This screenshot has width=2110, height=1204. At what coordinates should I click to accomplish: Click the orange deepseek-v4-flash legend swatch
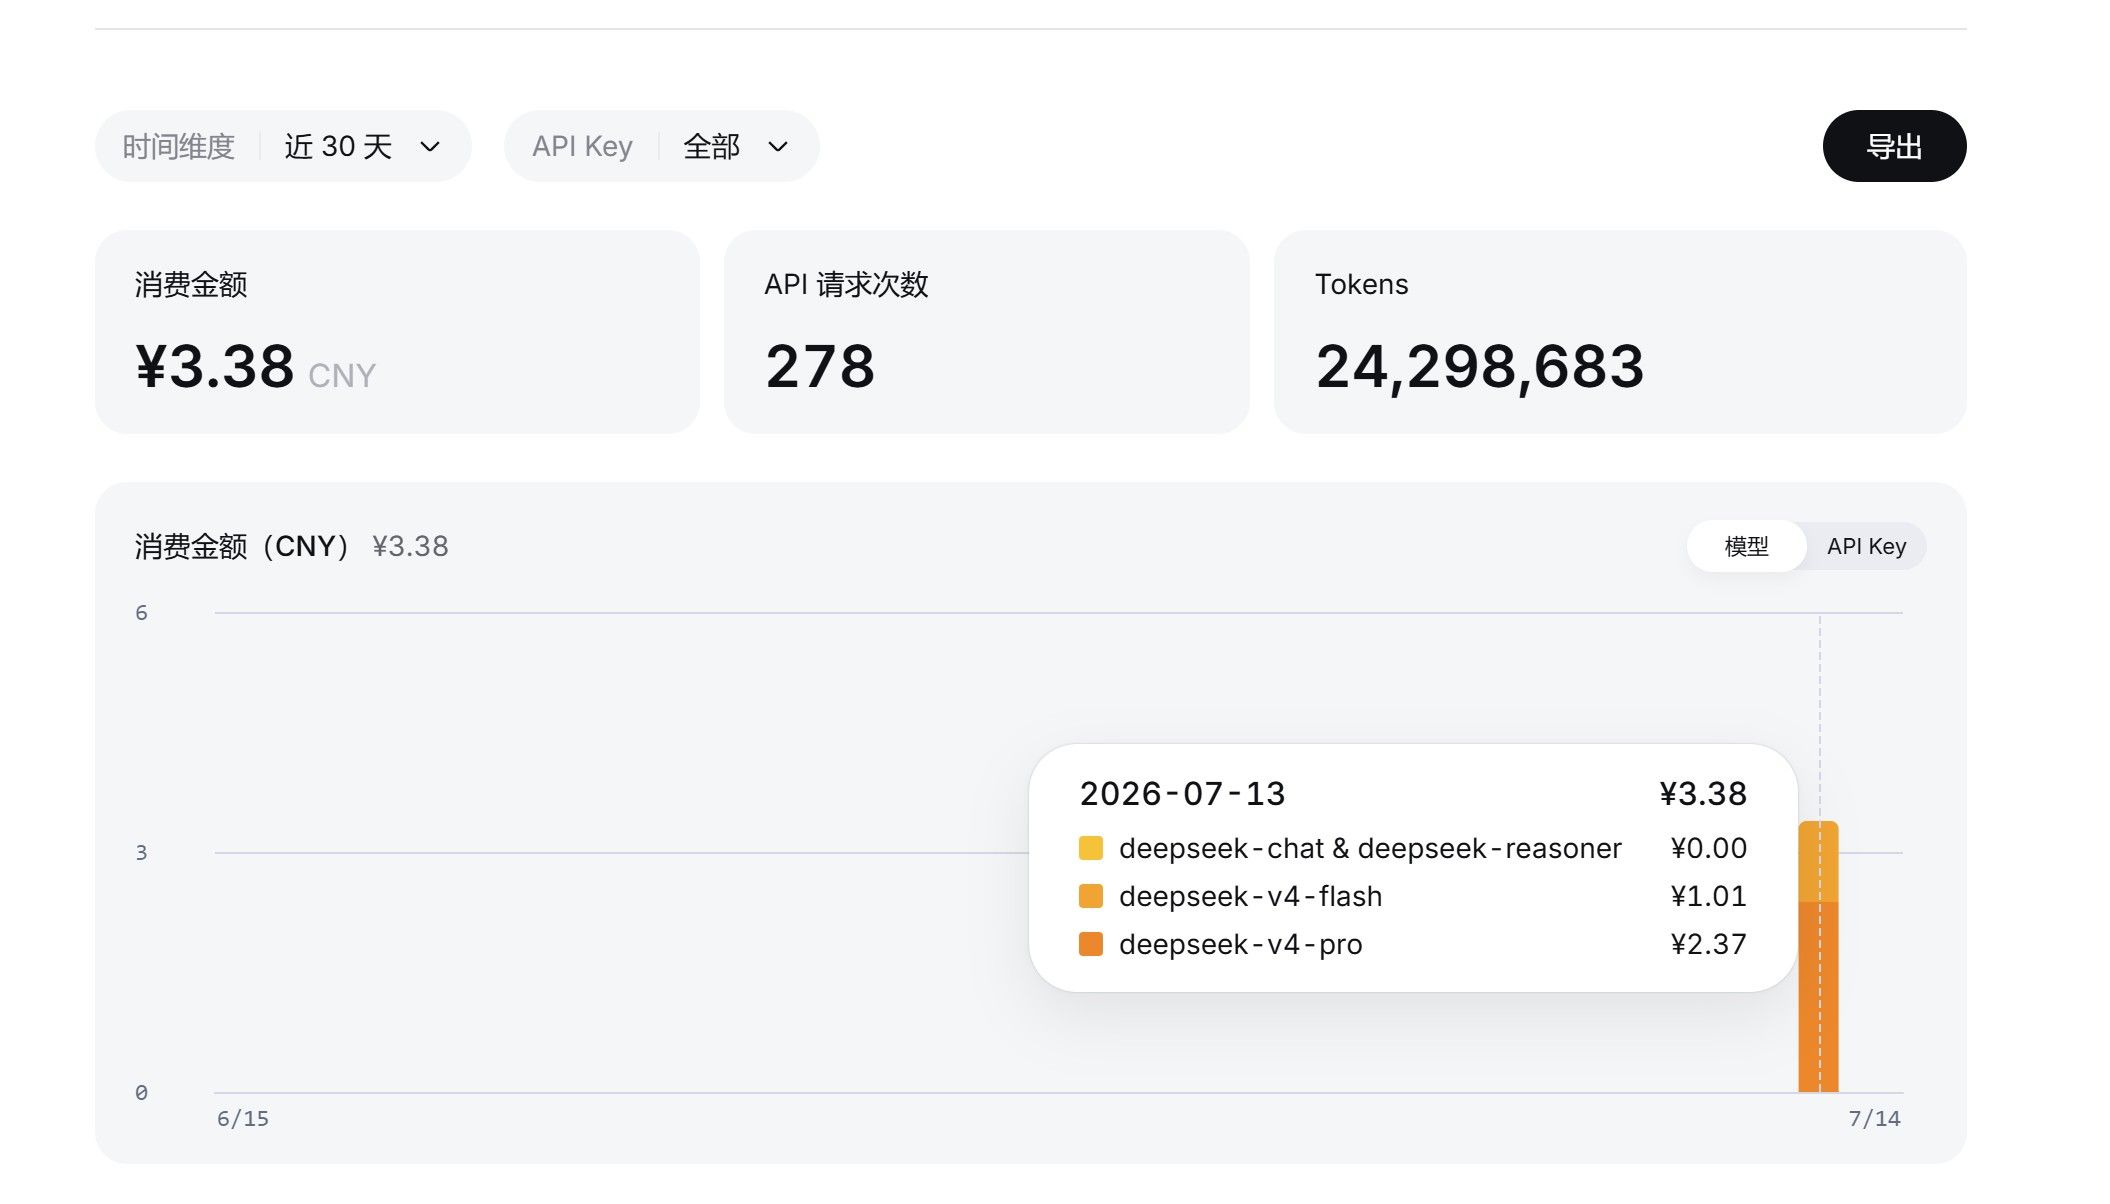click(1091, 896)
